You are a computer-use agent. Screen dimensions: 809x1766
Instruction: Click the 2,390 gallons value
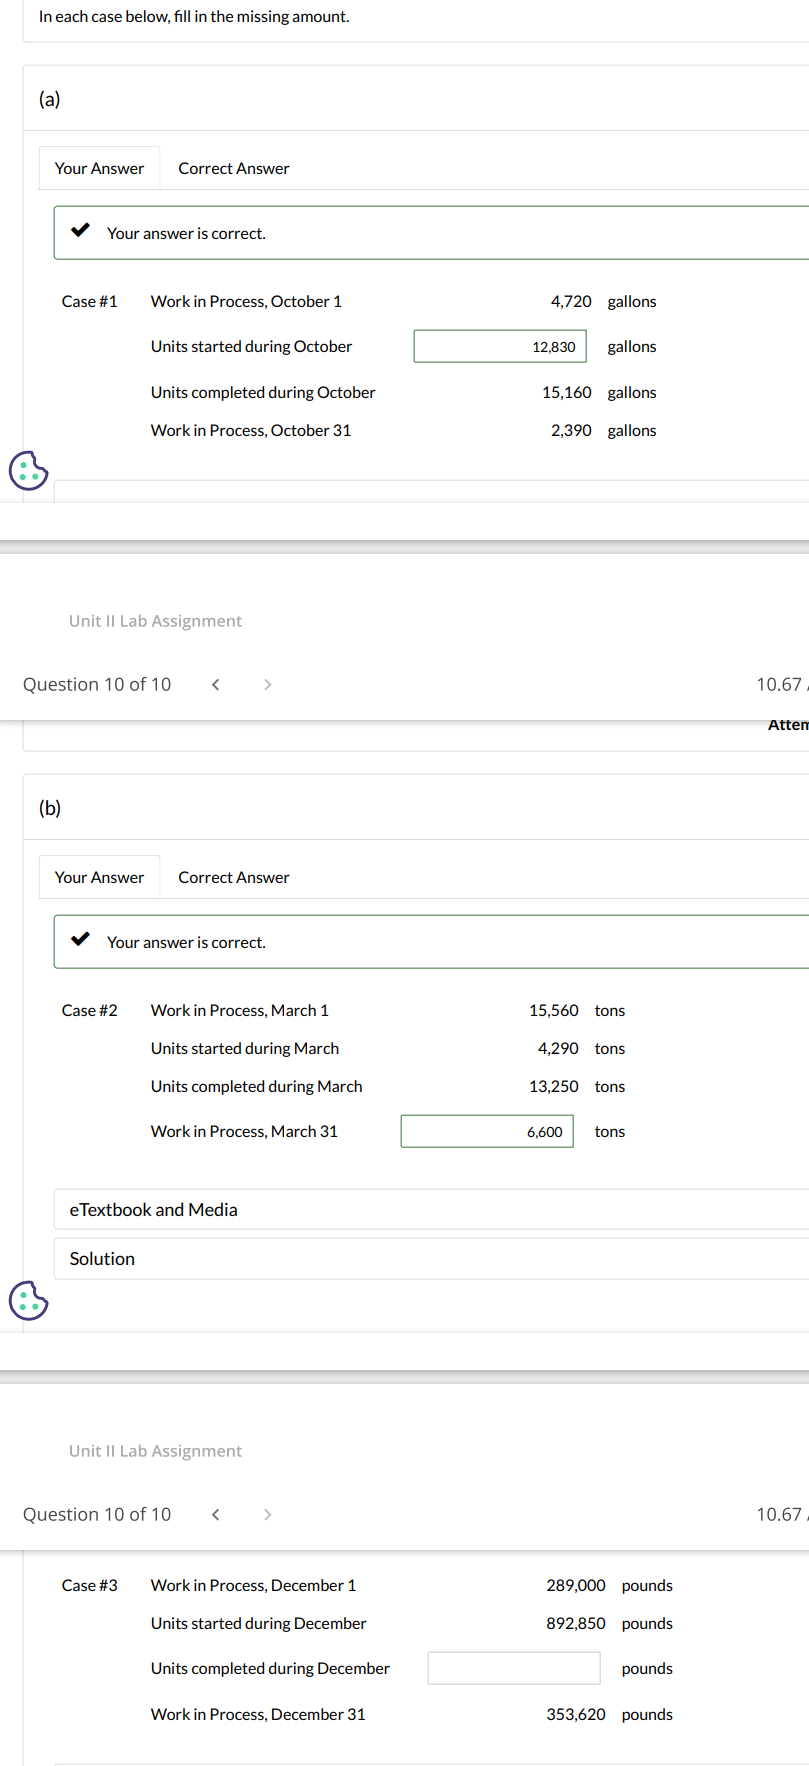tap(571, 431)
